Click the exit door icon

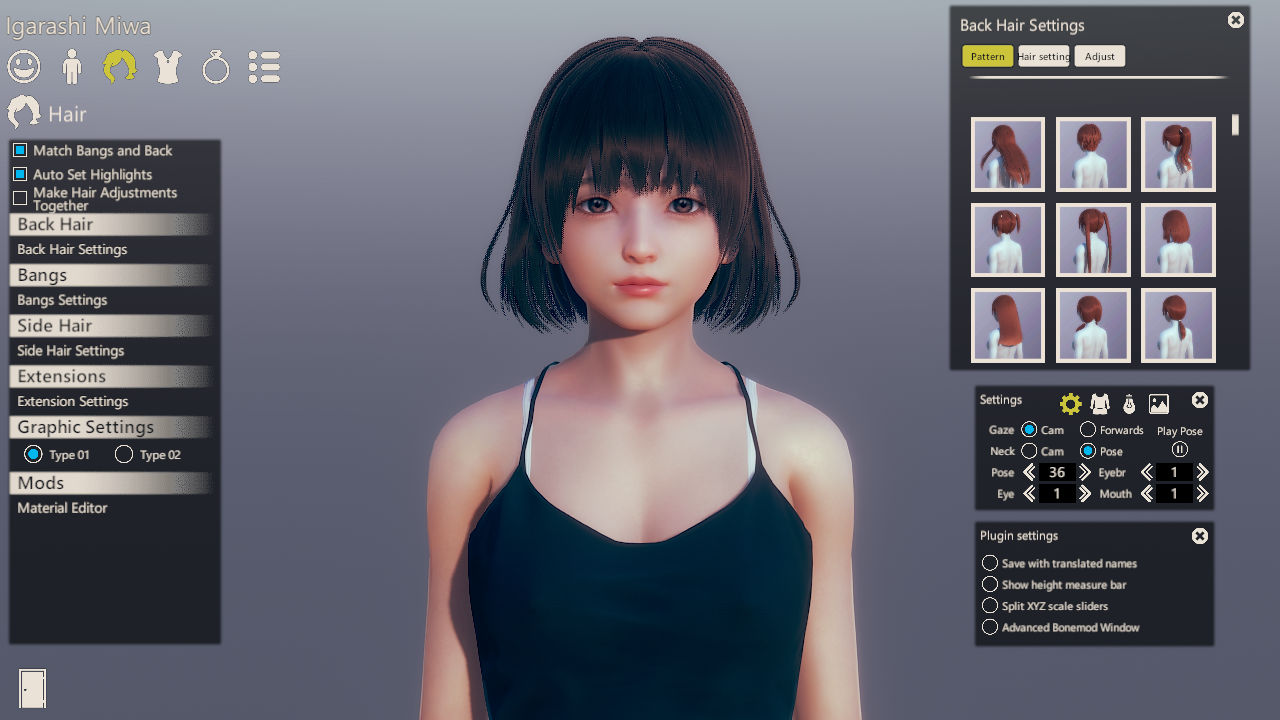pos(32,688)
